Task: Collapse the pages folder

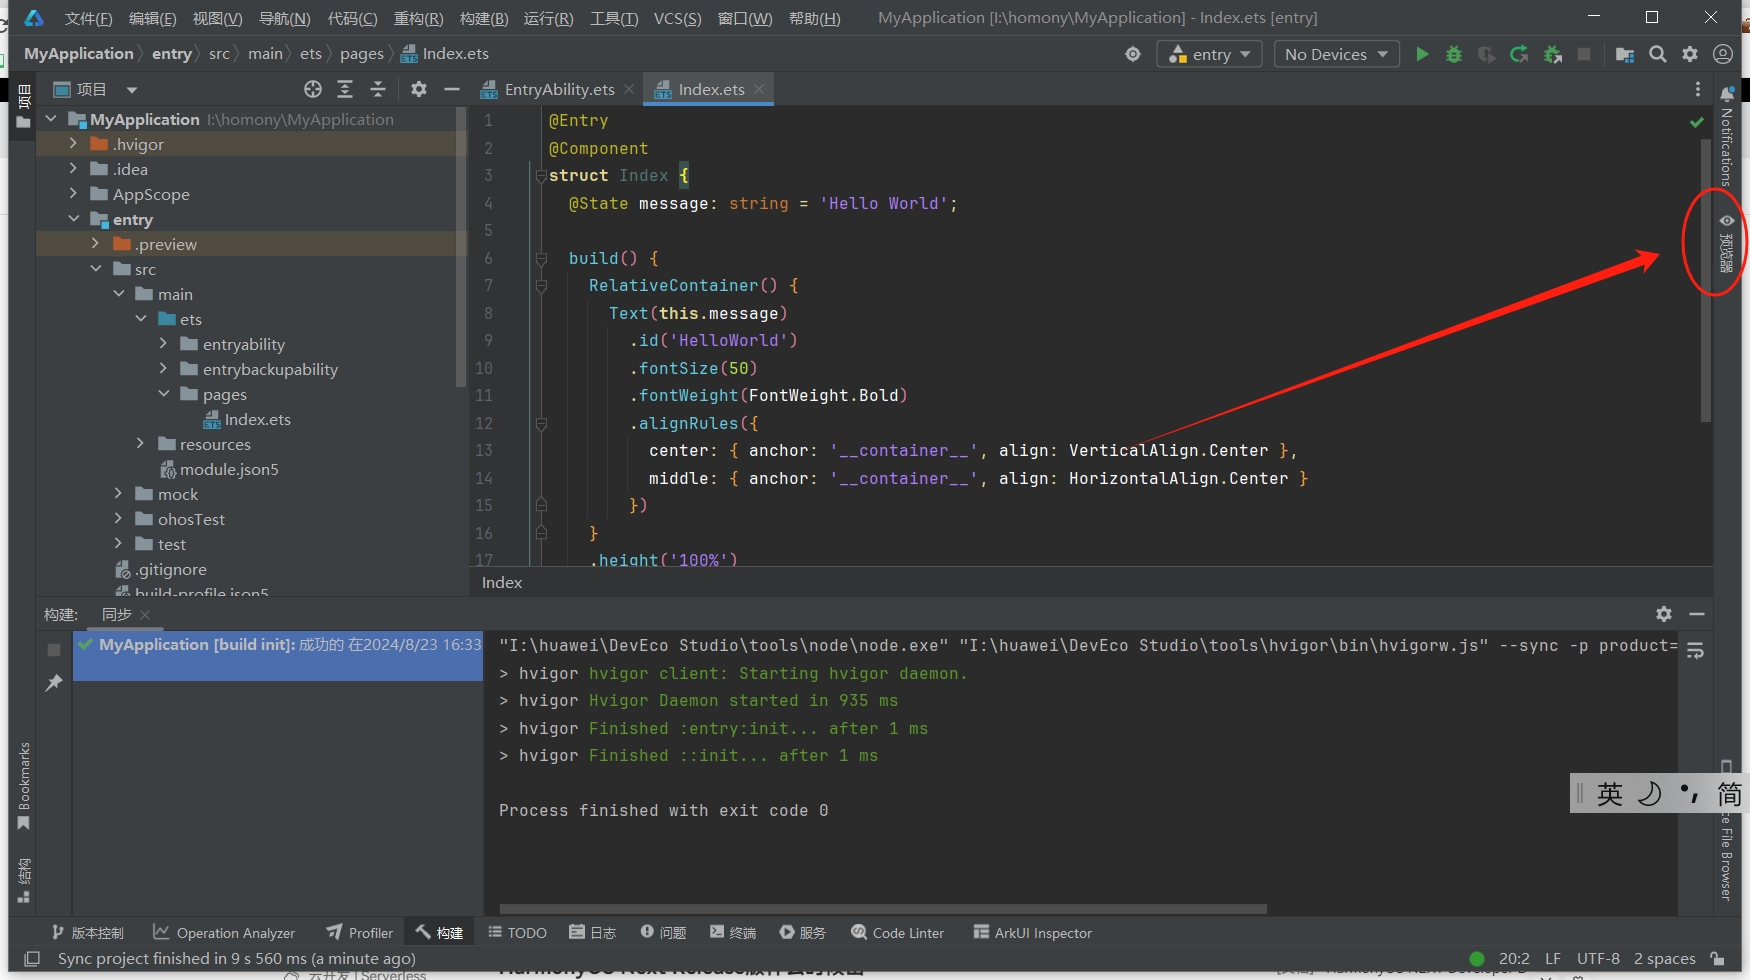Action: click(x=164, y=394)
